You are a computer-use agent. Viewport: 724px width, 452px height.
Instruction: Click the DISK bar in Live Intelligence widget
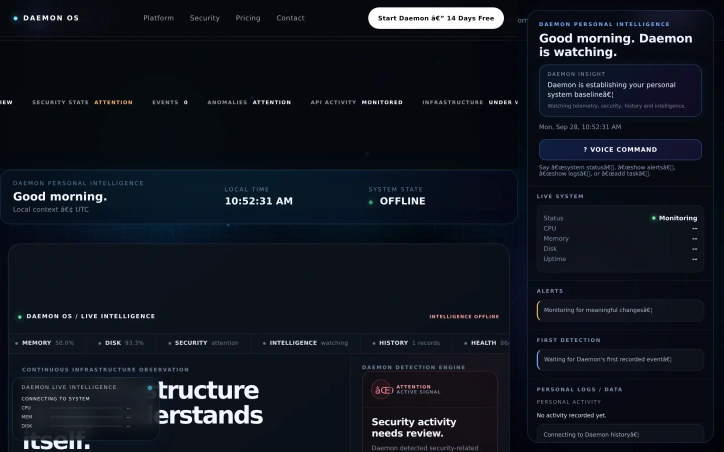[86, 426]
